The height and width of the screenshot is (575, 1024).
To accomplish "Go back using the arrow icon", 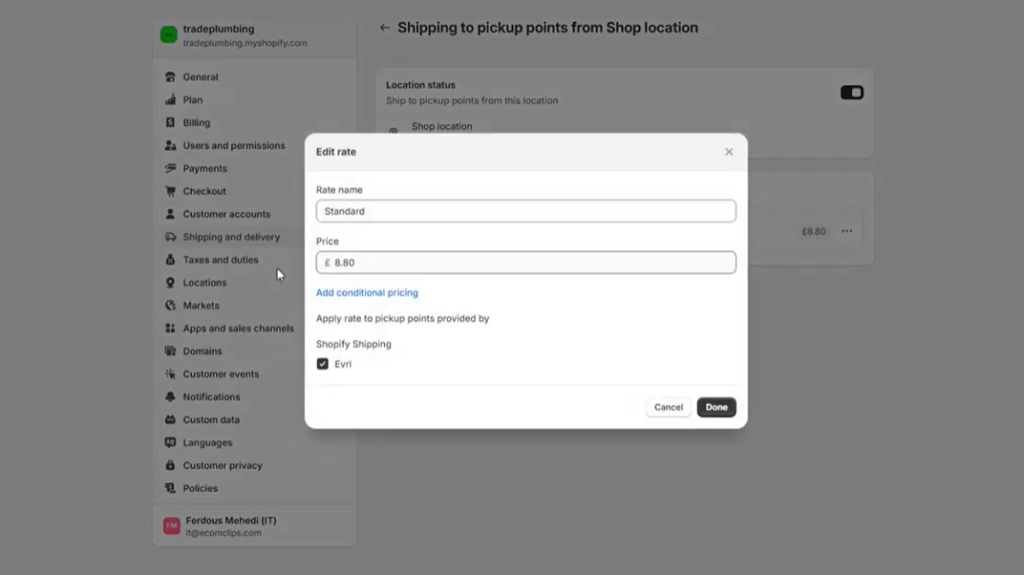I will [x=385, y=27].
